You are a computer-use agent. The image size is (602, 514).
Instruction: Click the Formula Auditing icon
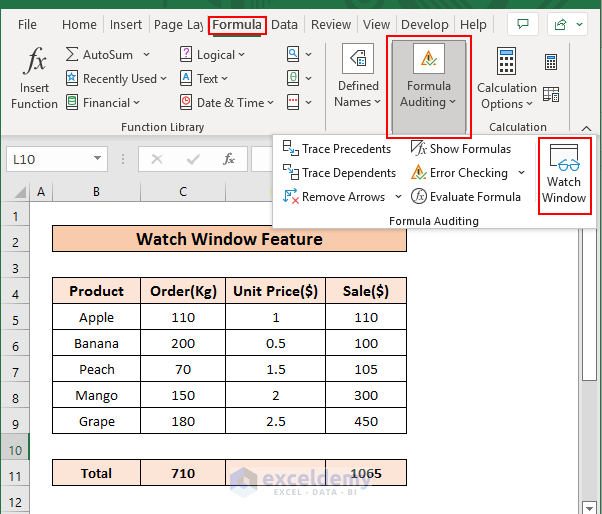point(428,58)
